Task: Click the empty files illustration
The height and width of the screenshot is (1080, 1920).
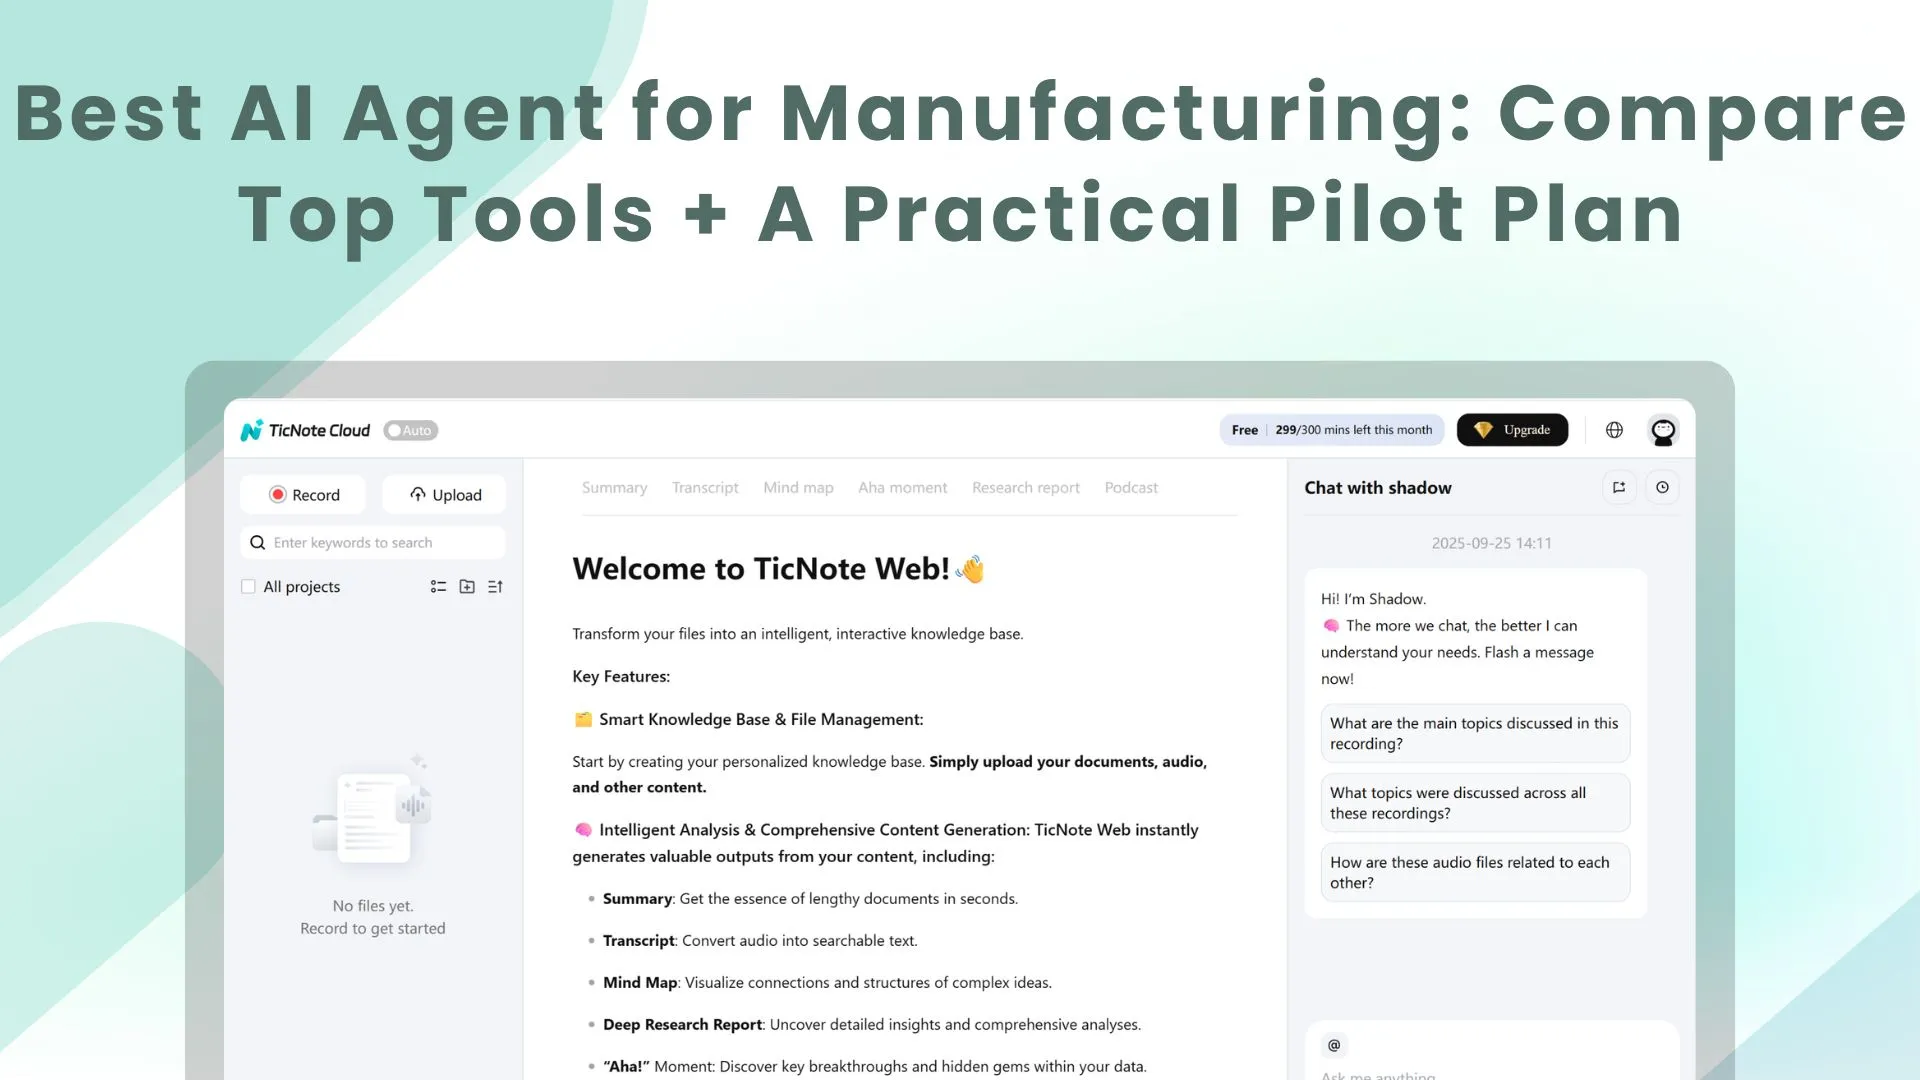Action: (x=373, y=812)
